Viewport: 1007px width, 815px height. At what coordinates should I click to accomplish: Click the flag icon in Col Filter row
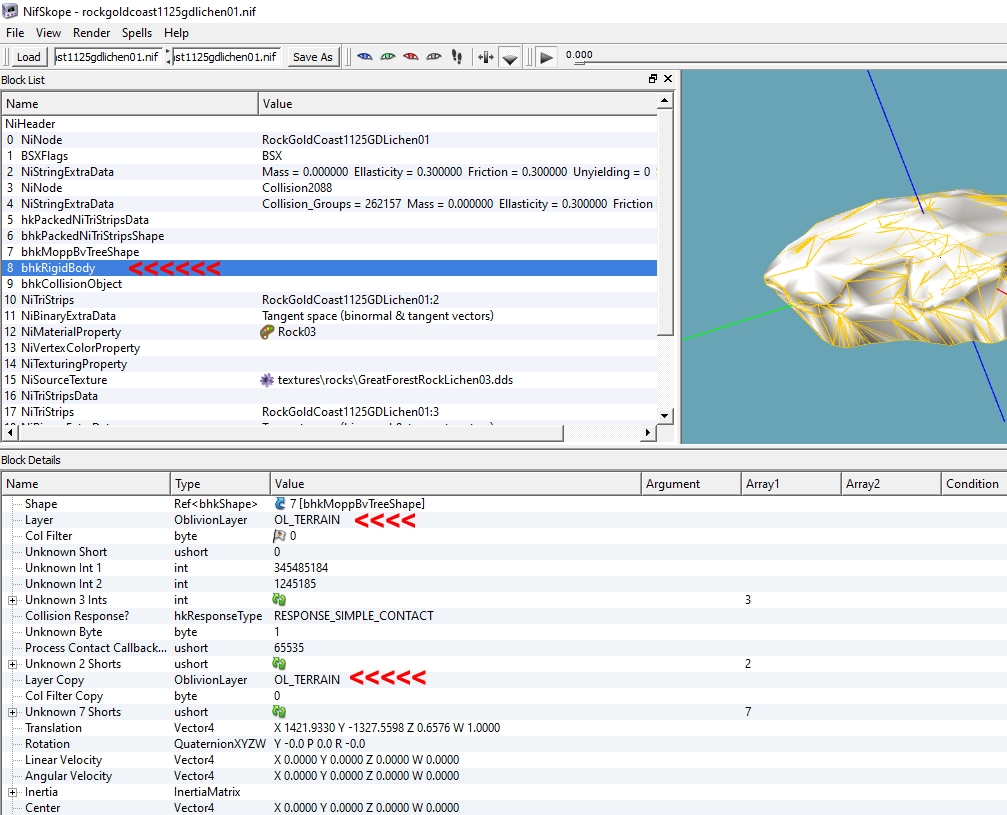280,536
